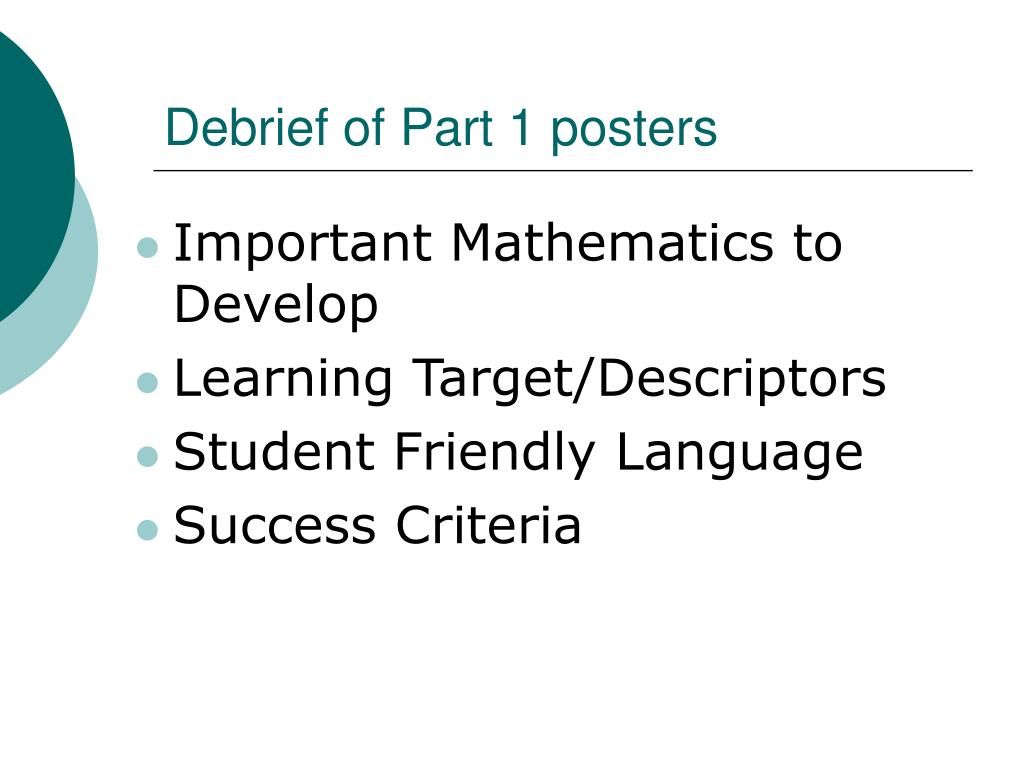Click the bullet dot beside Success Criteria
1024x768 pixels.
pos(148,530)
